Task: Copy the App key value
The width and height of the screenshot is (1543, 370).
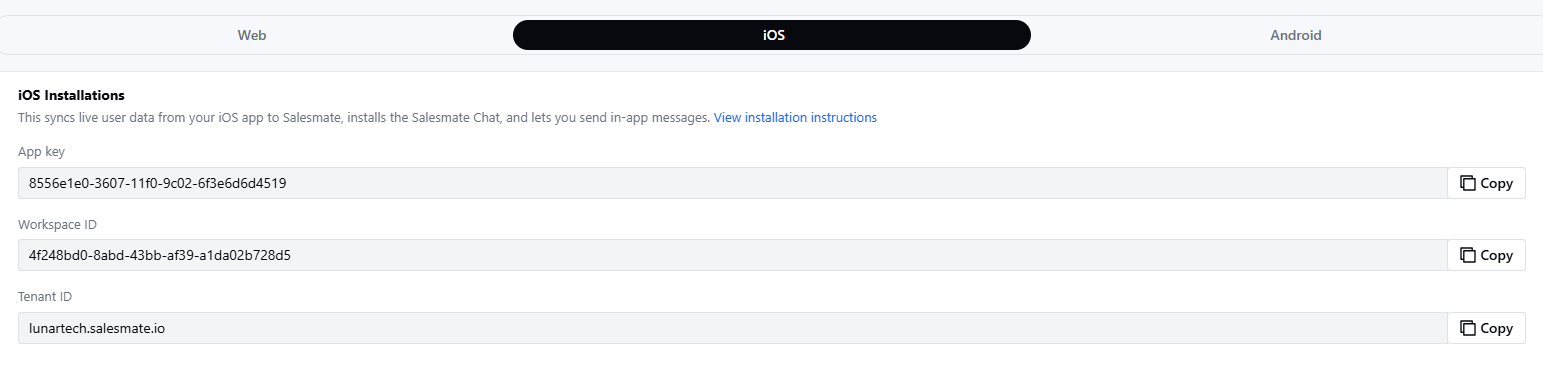Action: 1486,183
